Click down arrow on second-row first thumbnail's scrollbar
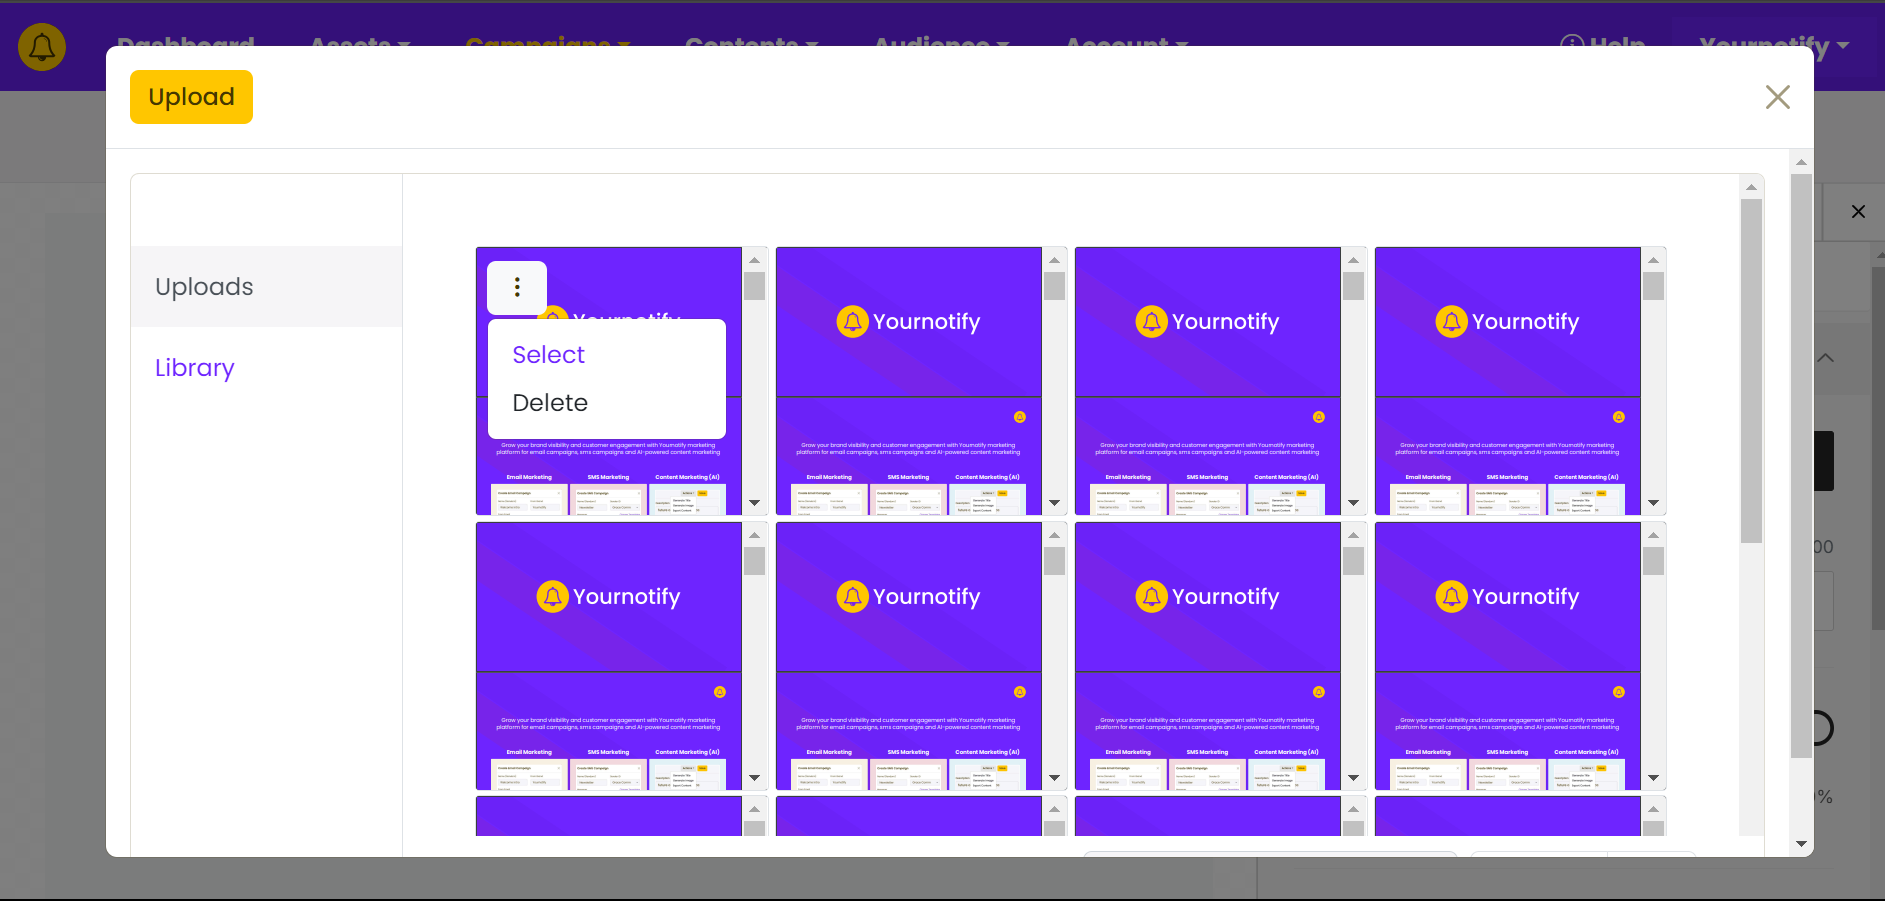Image resolution: width=1885 pixels, height=901 pixels. [x=755, y=778]
